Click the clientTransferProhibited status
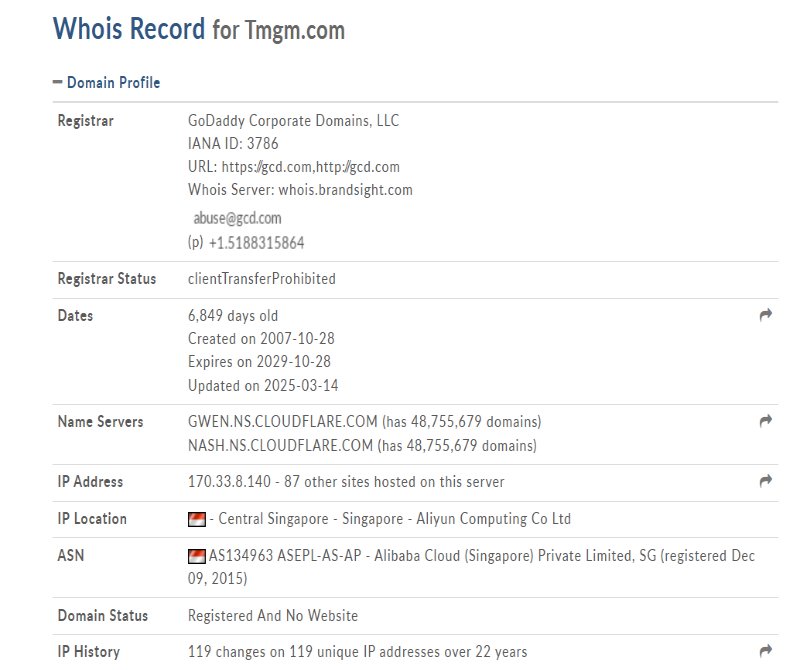This screenshot has width=800, height=670. [262, 279]
